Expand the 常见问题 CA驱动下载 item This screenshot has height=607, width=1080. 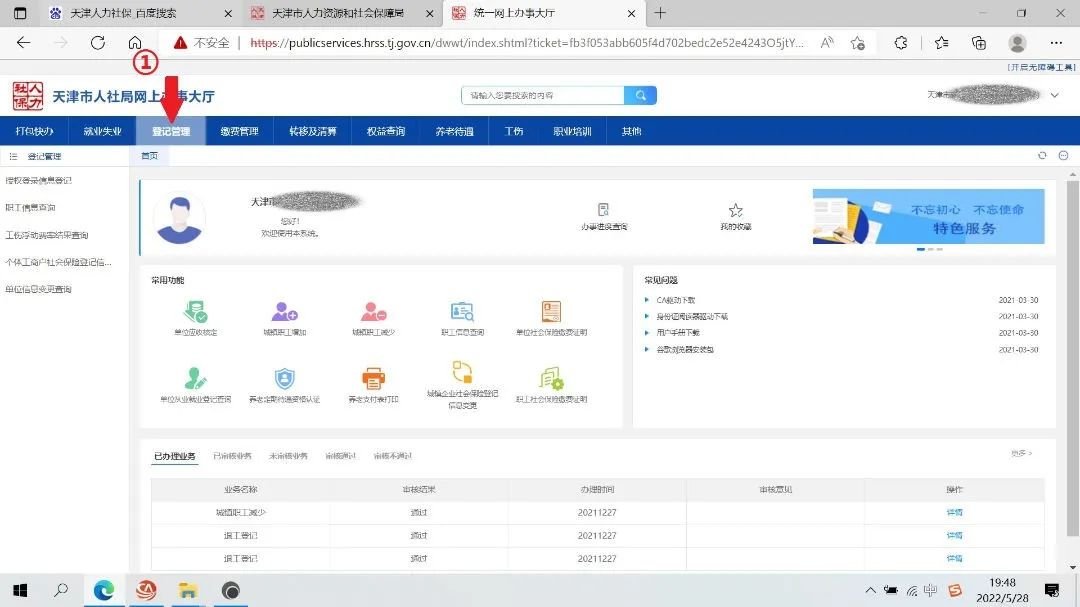676,300
